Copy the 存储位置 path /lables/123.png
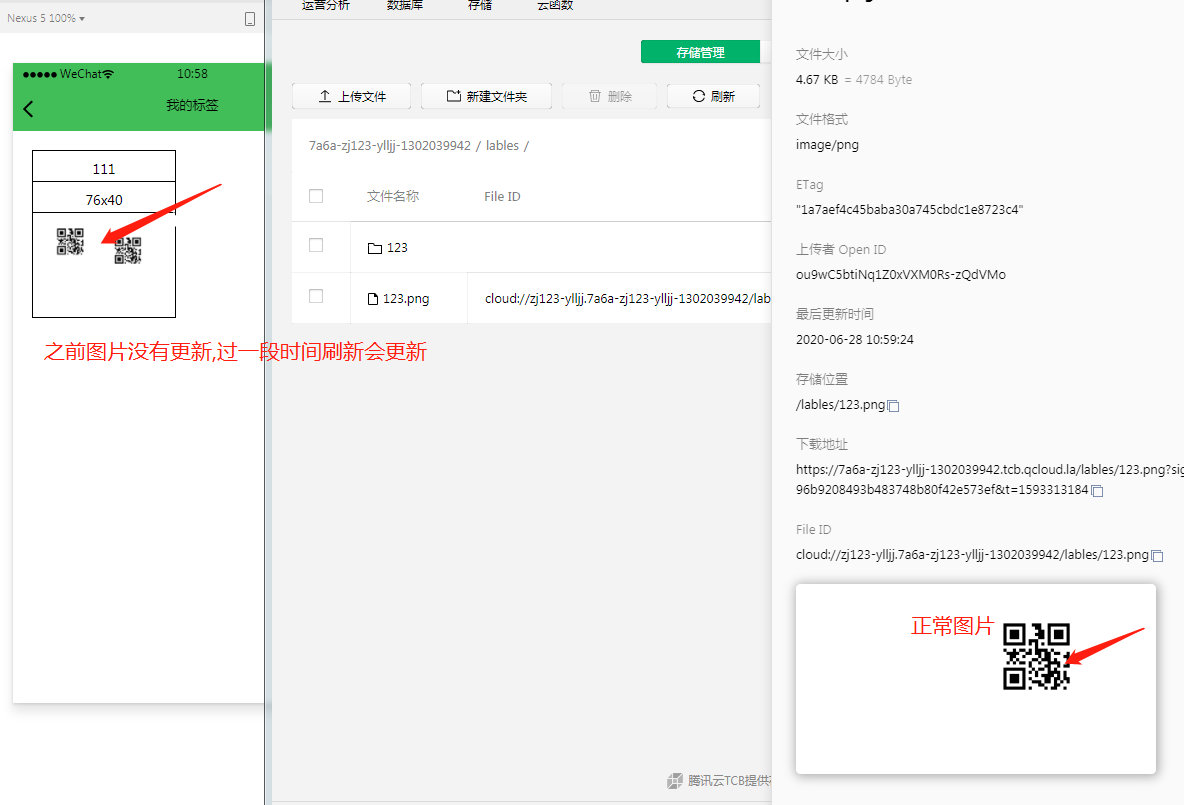 pyautogui.click(x=893, y=406)
